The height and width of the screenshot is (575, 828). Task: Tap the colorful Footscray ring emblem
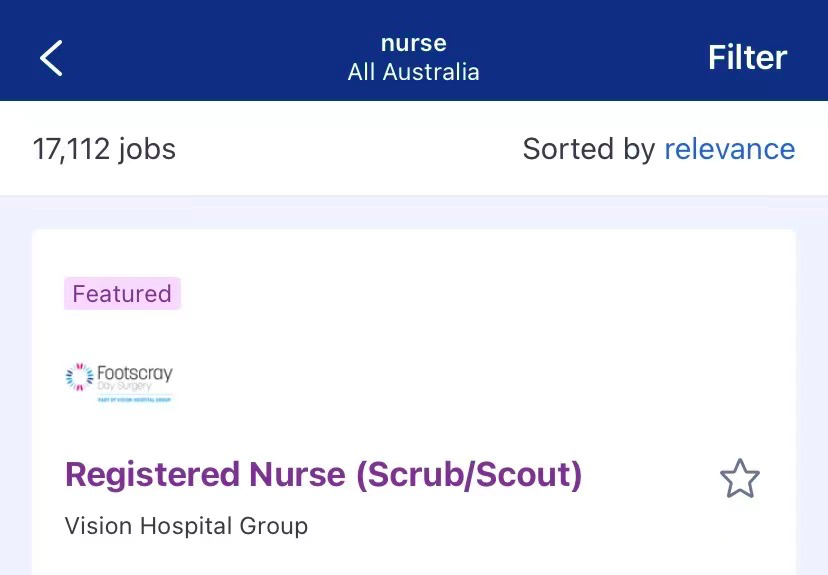click(x=79, y=376)
